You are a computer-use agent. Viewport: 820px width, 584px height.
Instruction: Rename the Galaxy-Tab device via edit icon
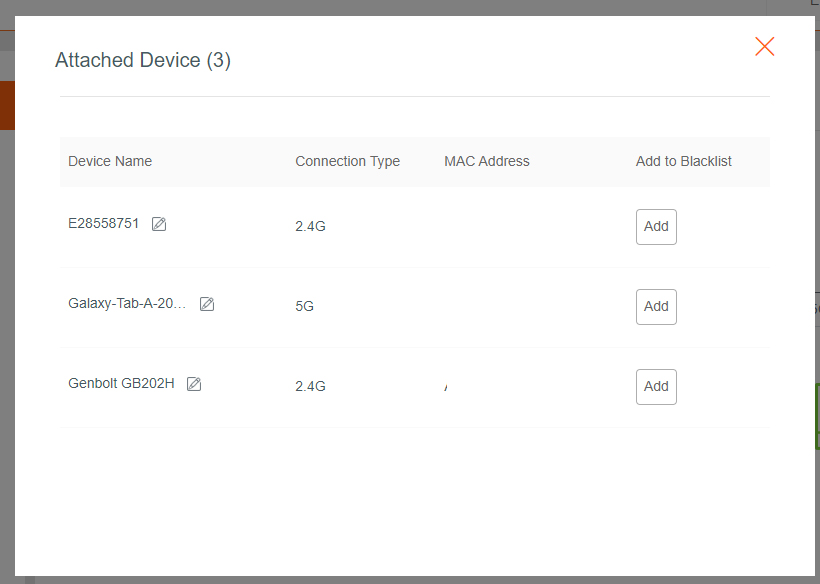click(x=207, y=304)
